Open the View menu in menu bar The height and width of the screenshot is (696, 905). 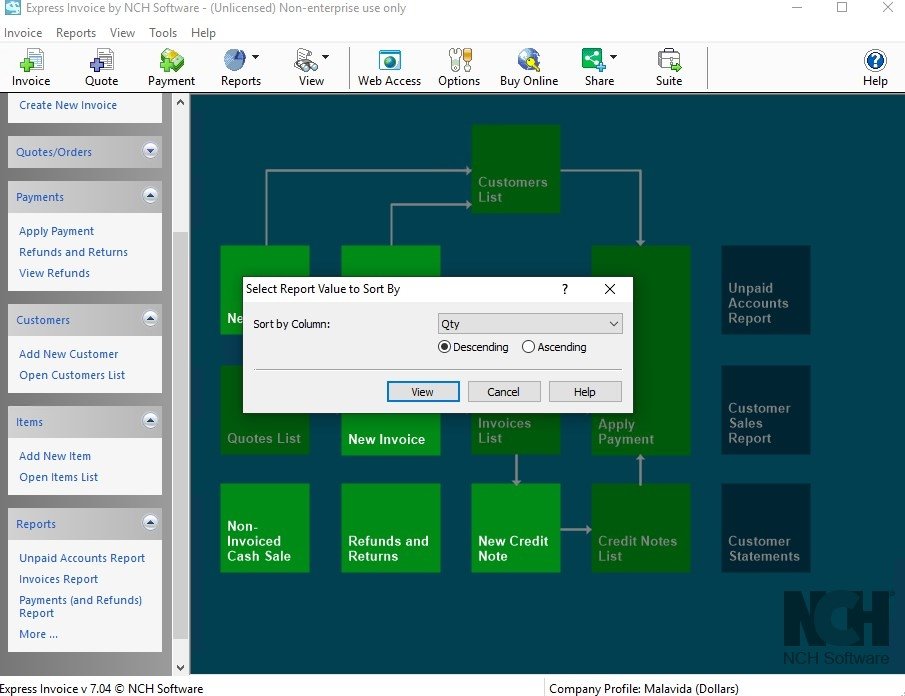point(122,33)
